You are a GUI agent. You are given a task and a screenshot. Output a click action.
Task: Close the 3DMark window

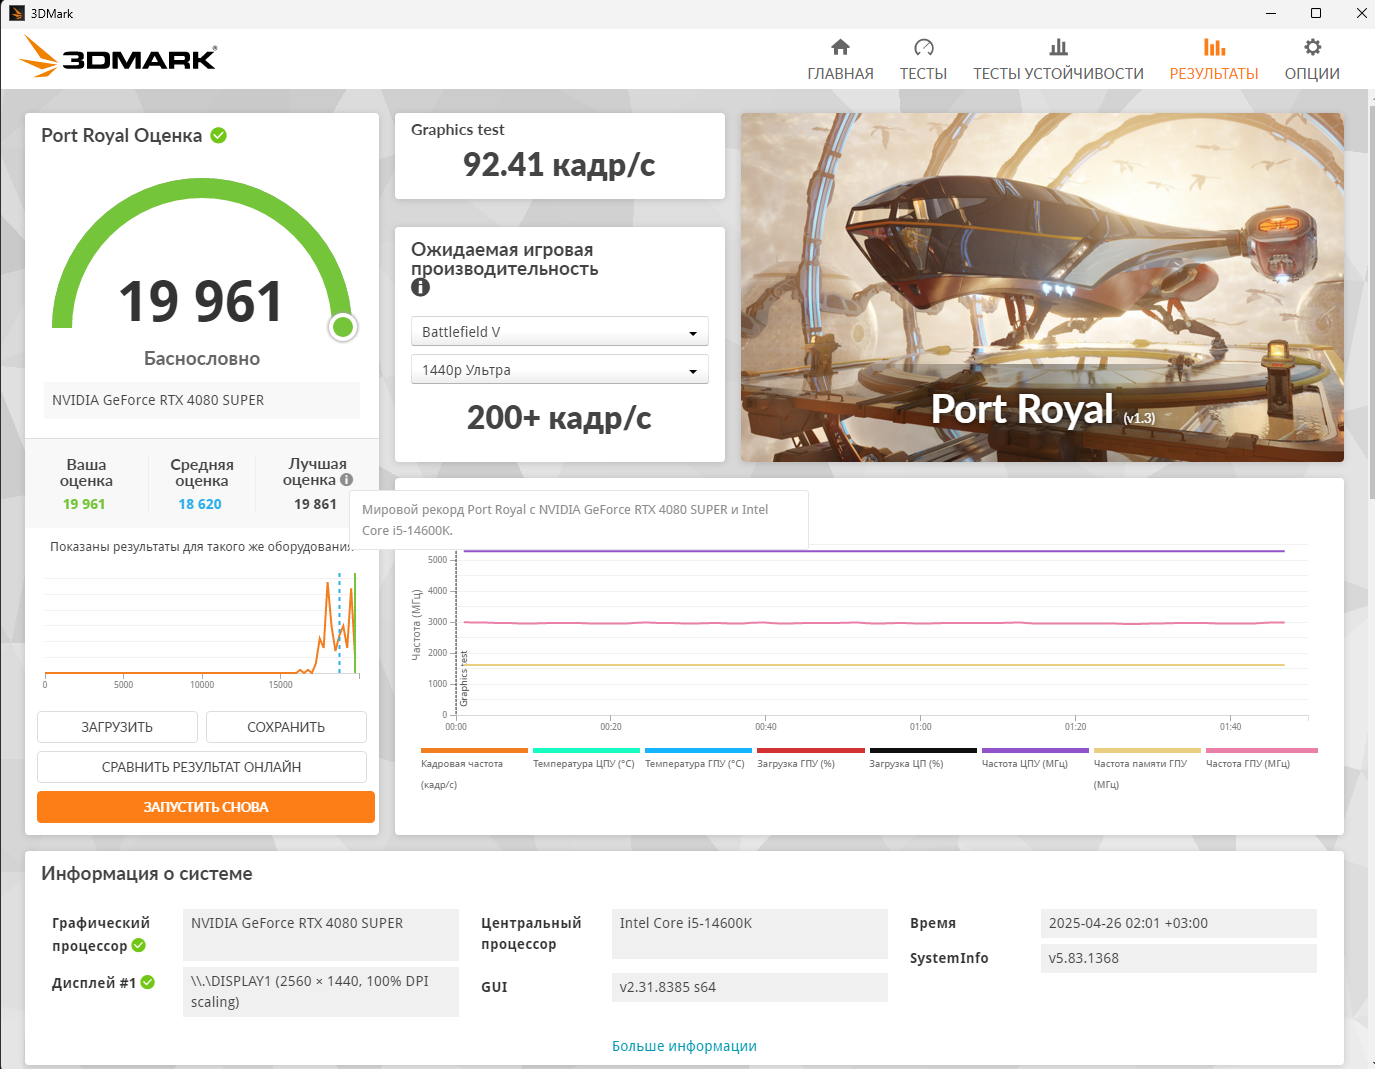click(1361, 13)
